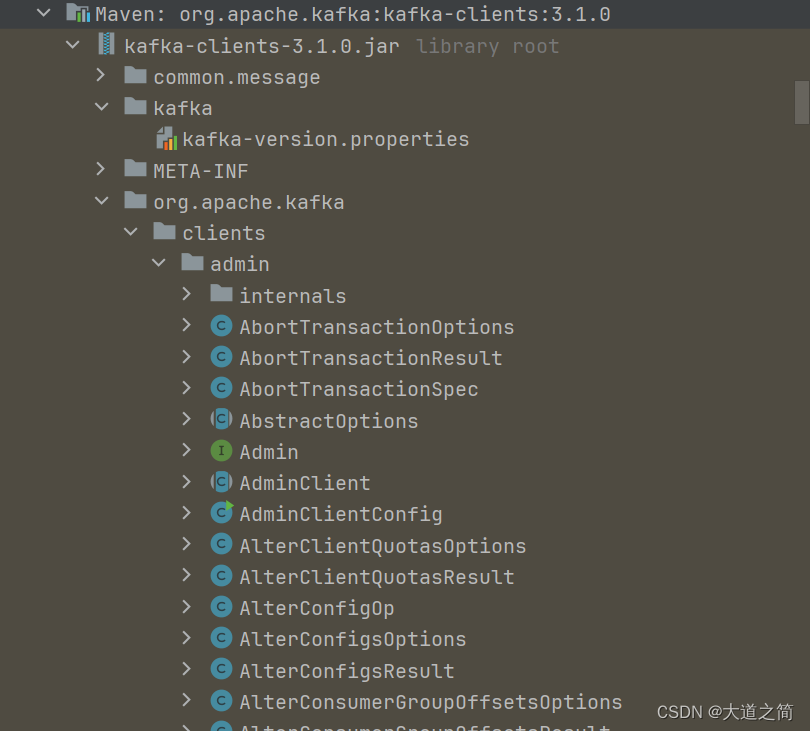
Task: Collapse the org.apache.kafka package
Action: [x=102, y=200]
